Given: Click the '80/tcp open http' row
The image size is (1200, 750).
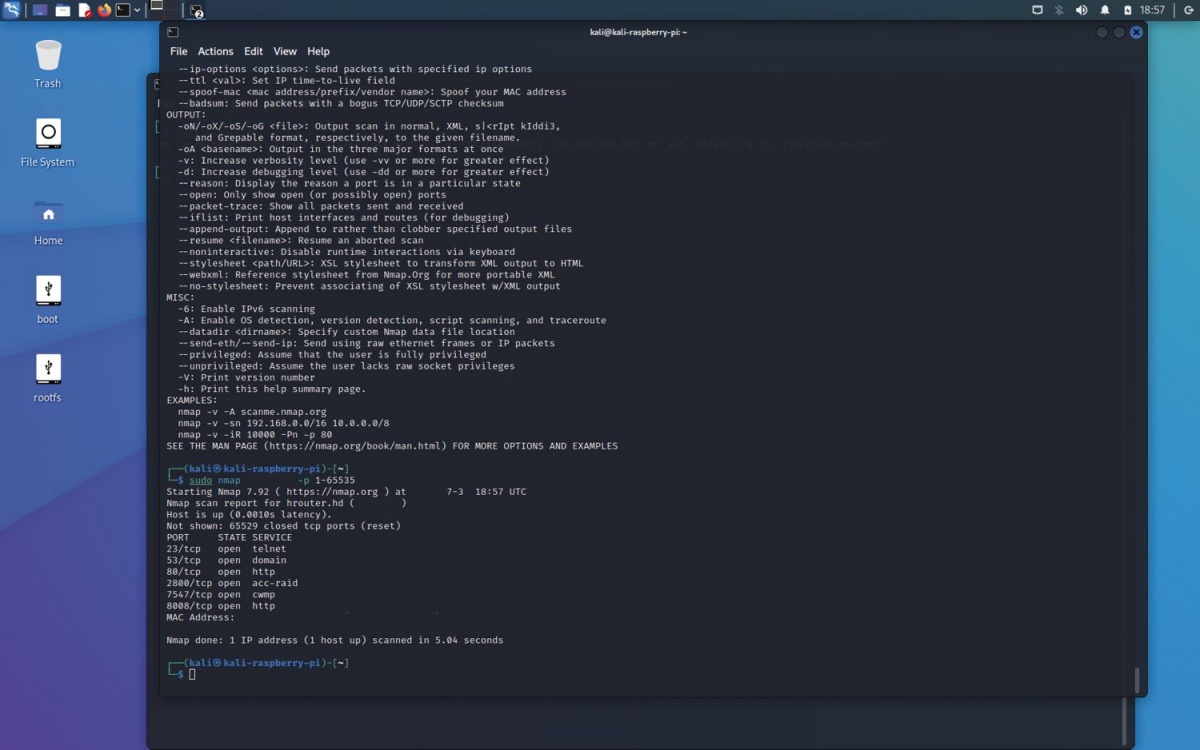Looking at the screenshot, I should [220, 572].
